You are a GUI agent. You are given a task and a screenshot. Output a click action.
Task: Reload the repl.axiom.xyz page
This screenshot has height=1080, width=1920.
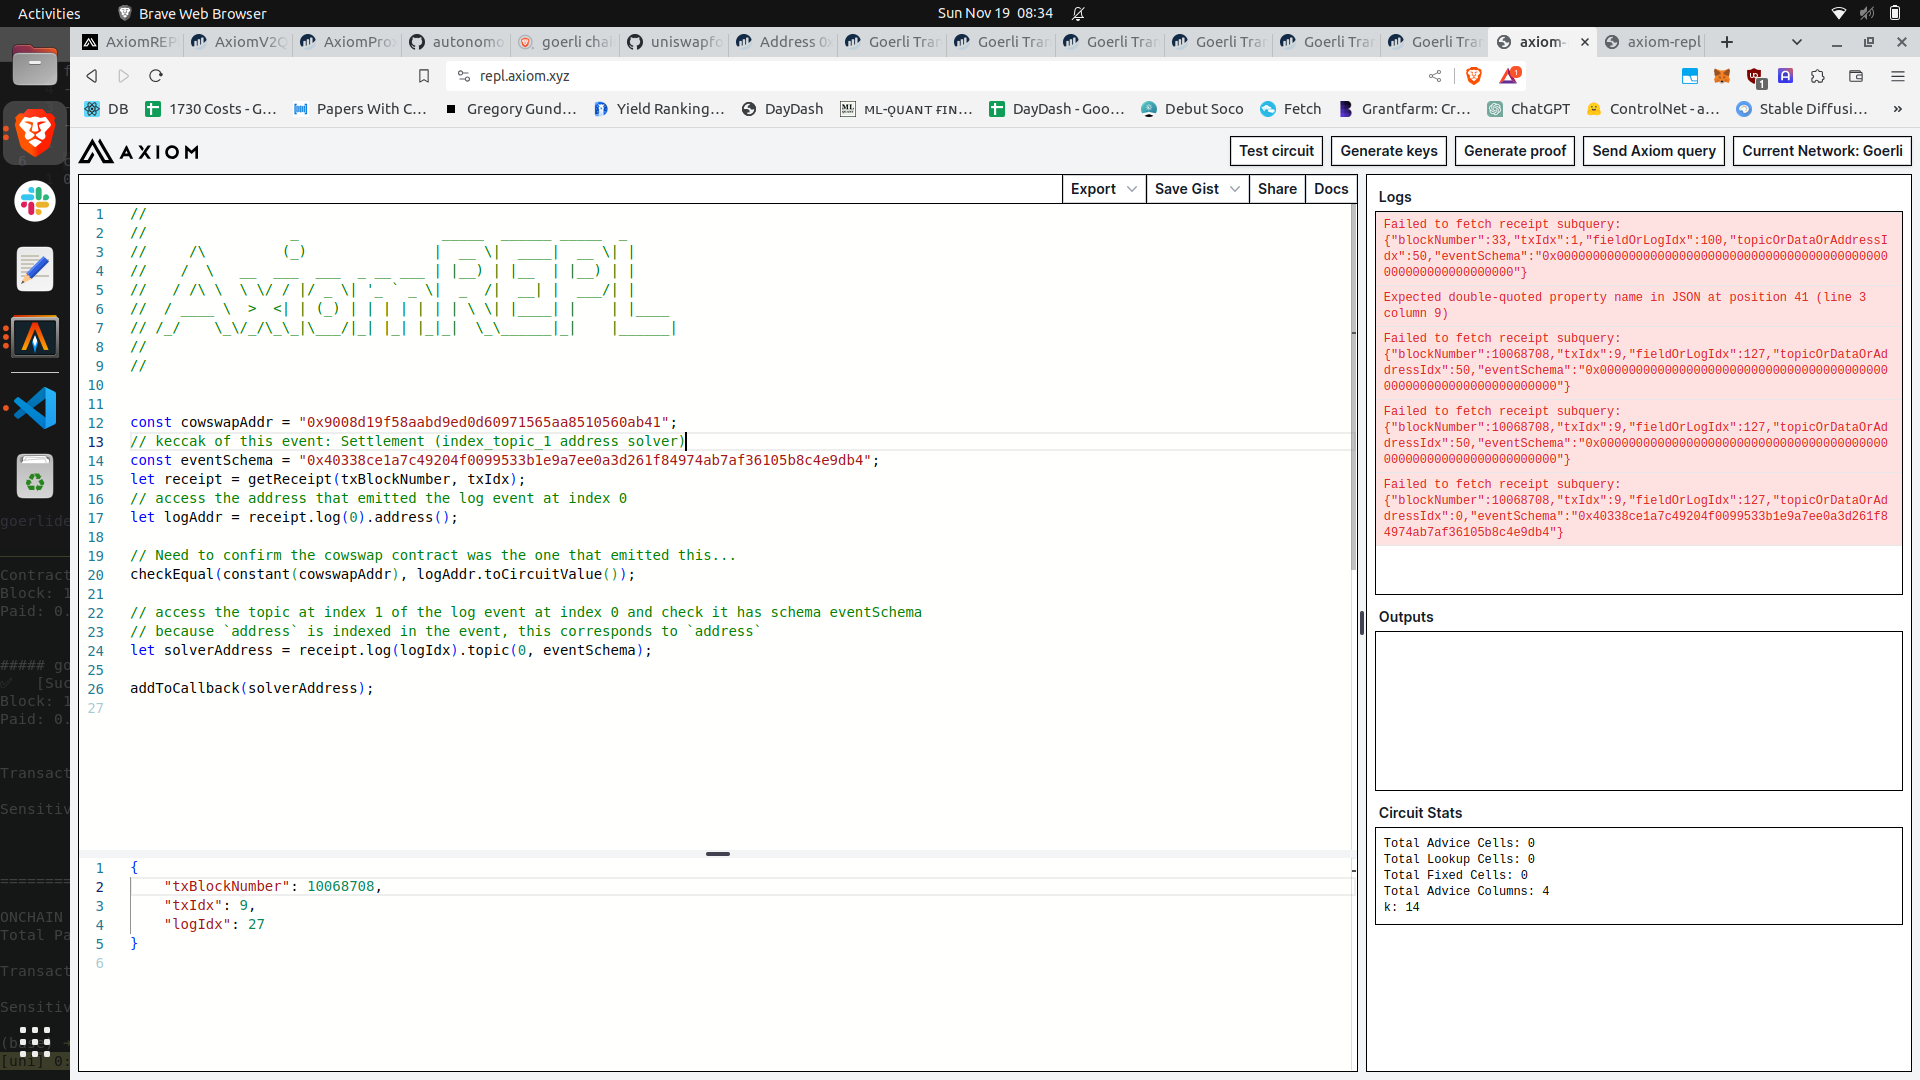[156, 76]
